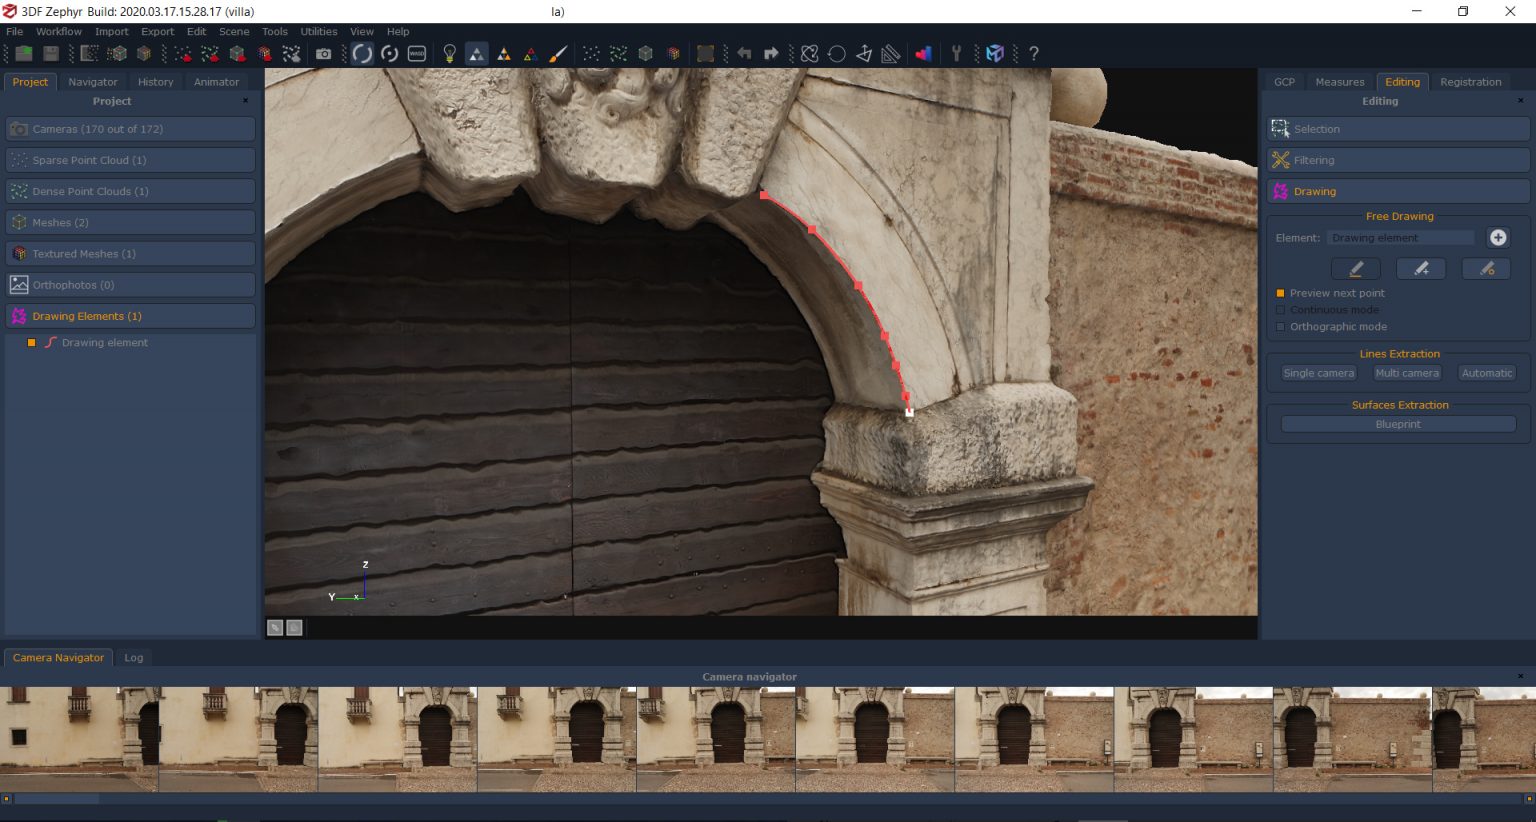The width and height of the screenshot is (1536, 822).
Task: Click the Undo arrow icon in the toolbar
Action: click(745, 53)
